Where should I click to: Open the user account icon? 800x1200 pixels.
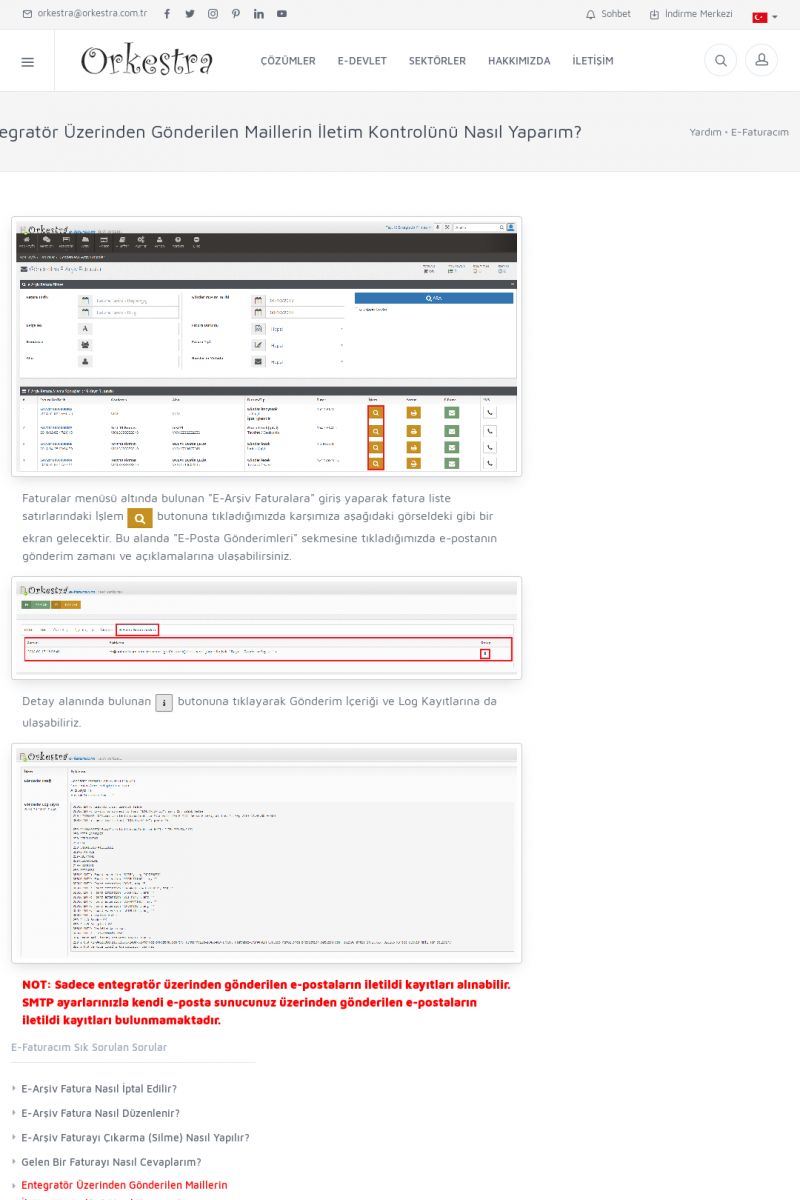(x=761, y=61)
